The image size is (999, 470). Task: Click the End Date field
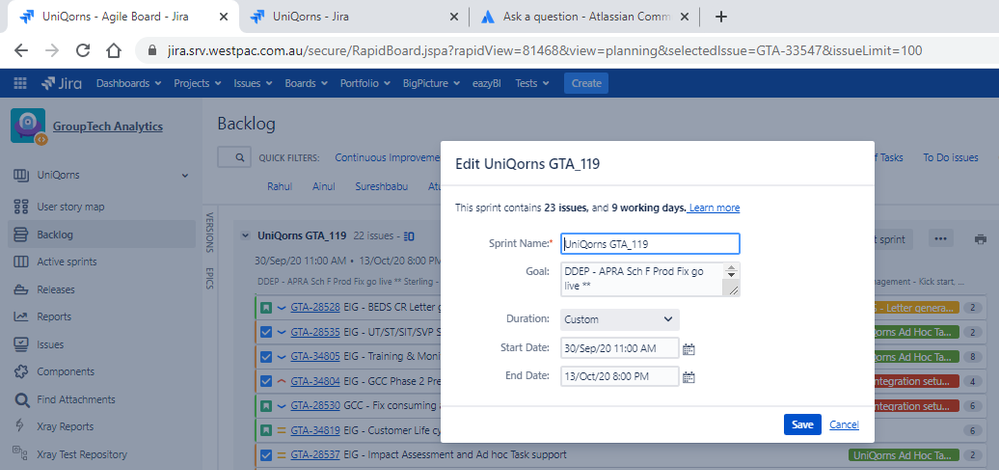click(x=619, y=376)
